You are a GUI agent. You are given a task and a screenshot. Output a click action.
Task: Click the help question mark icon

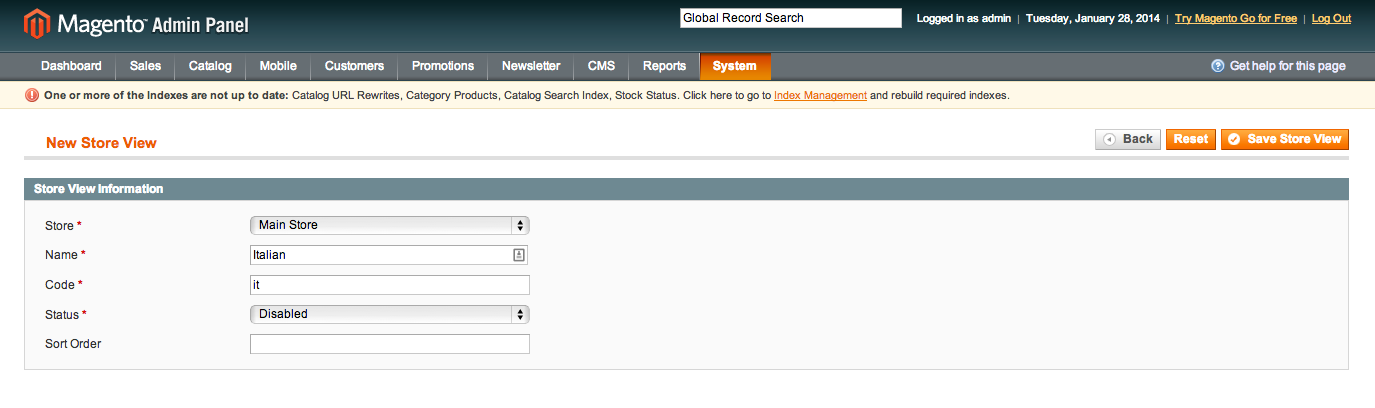pos(1217,66)
